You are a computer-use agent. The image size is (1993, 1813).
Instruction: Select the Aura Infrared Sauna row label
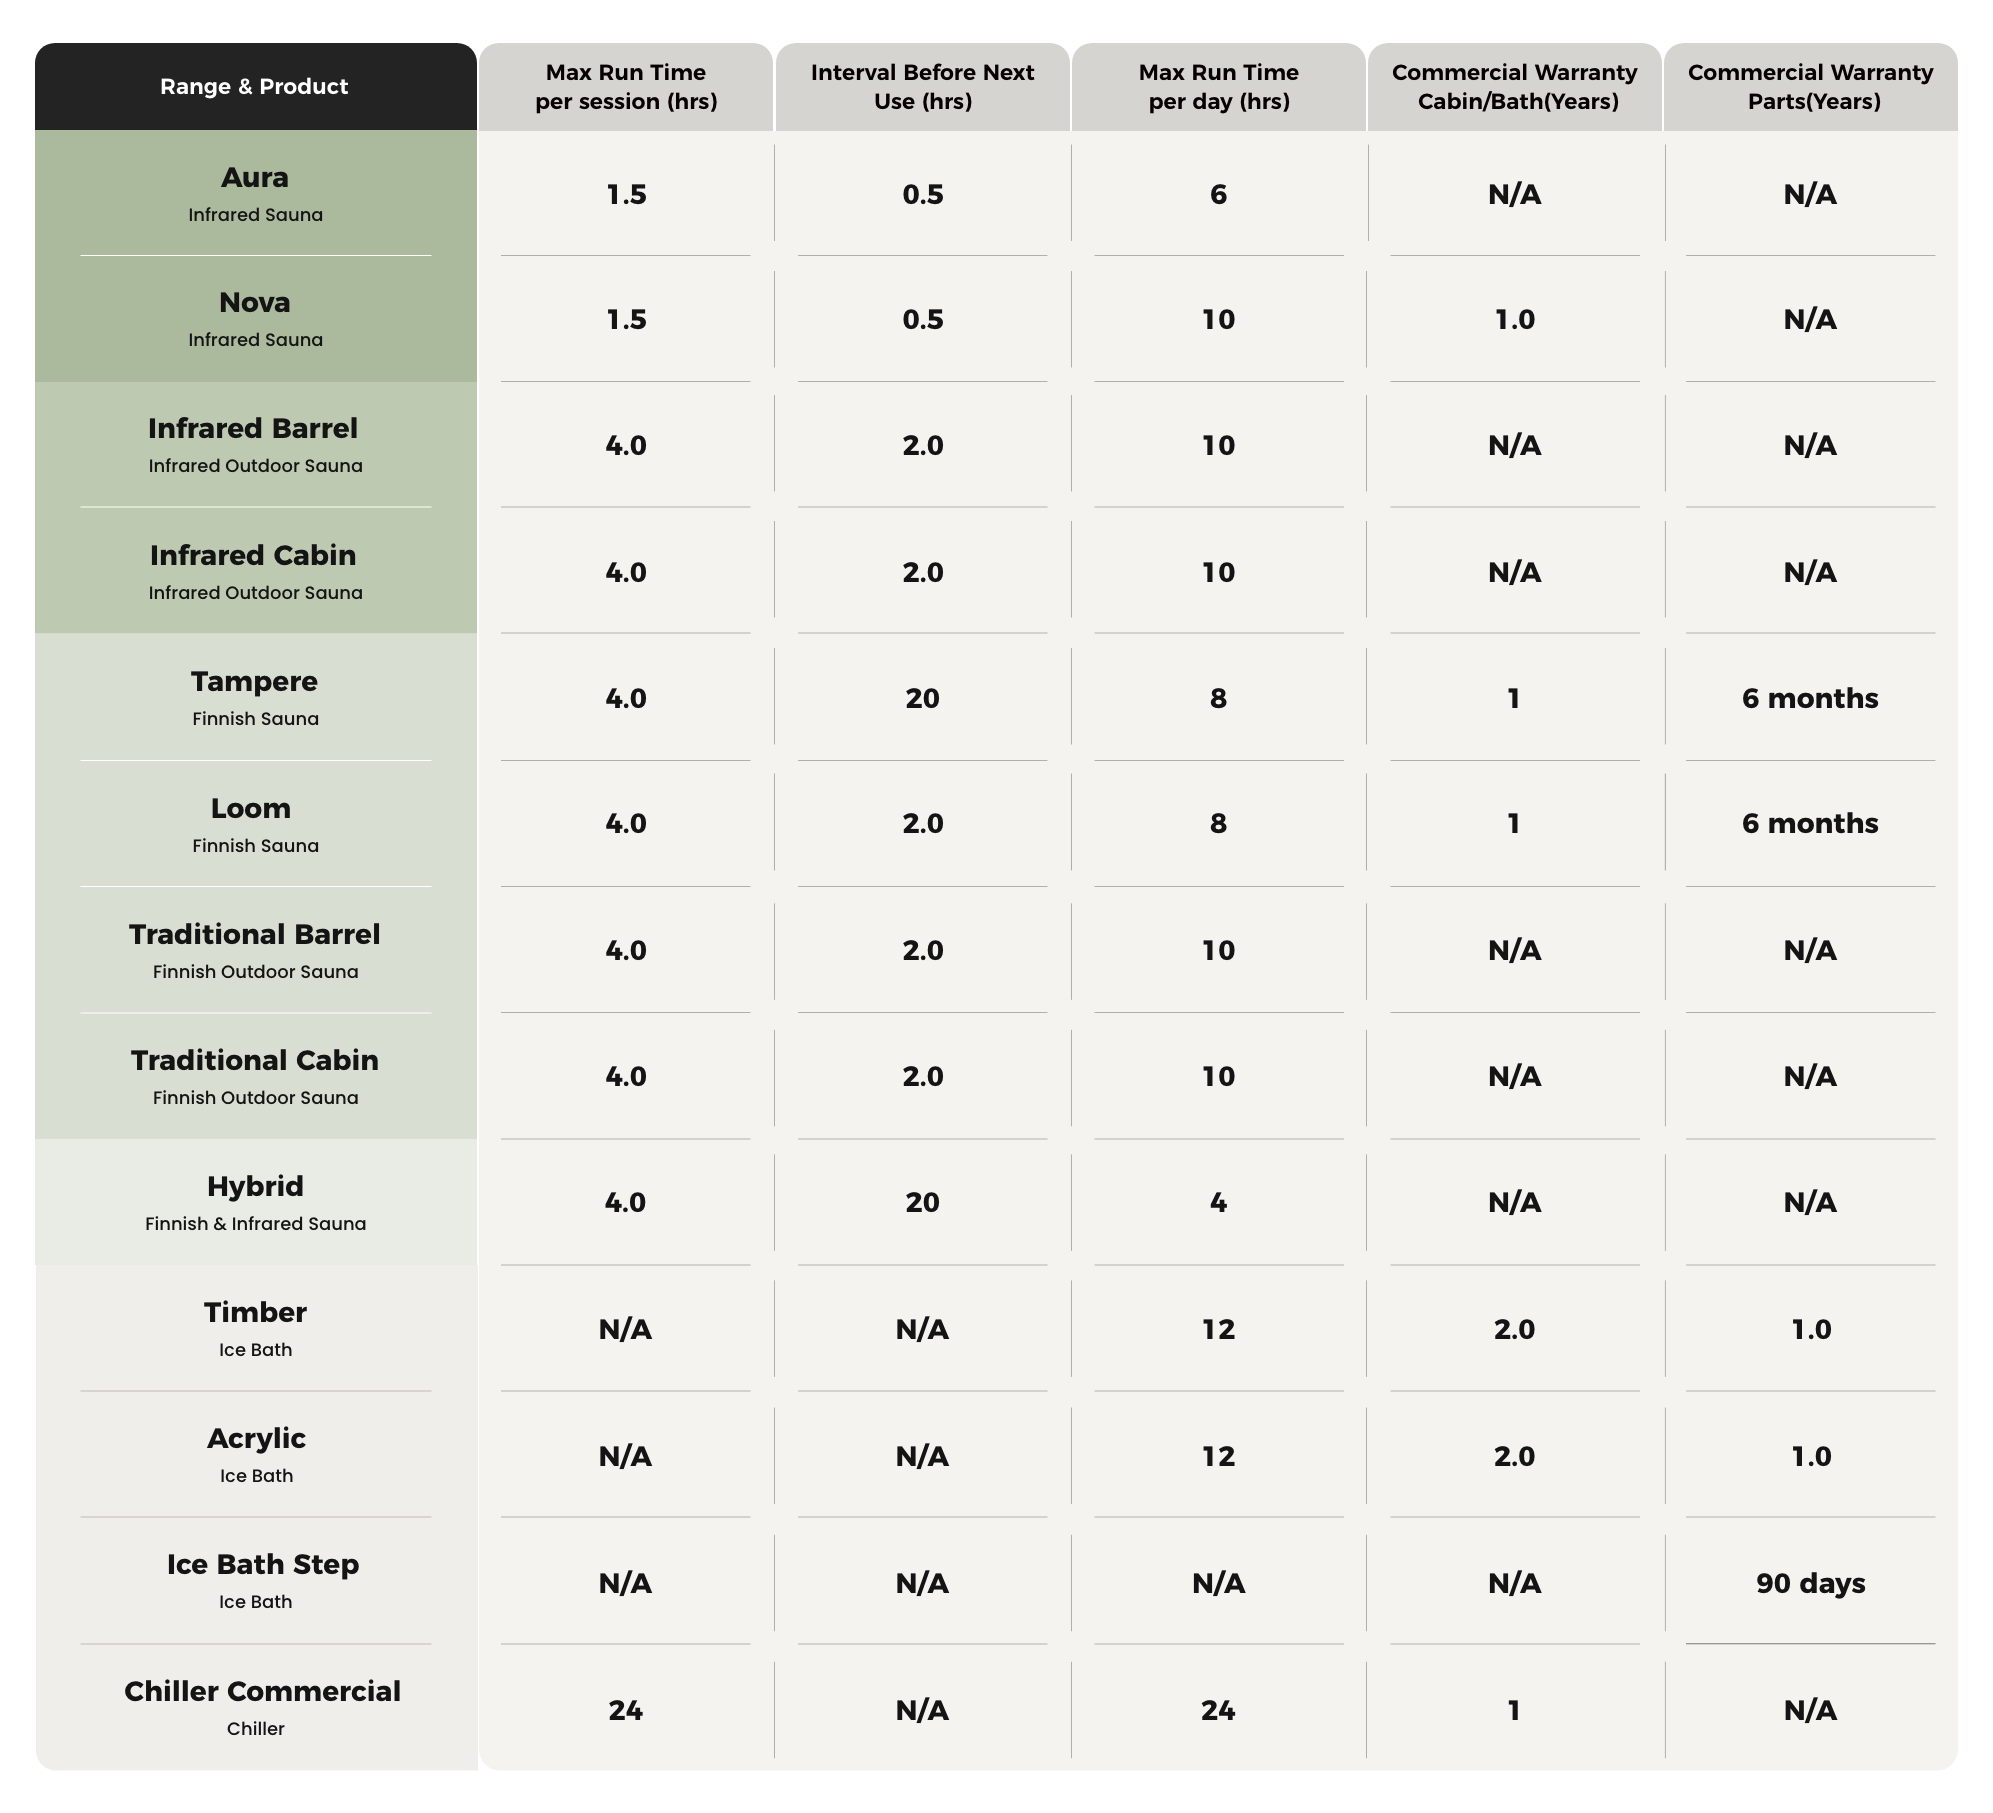tap(255, 193)
